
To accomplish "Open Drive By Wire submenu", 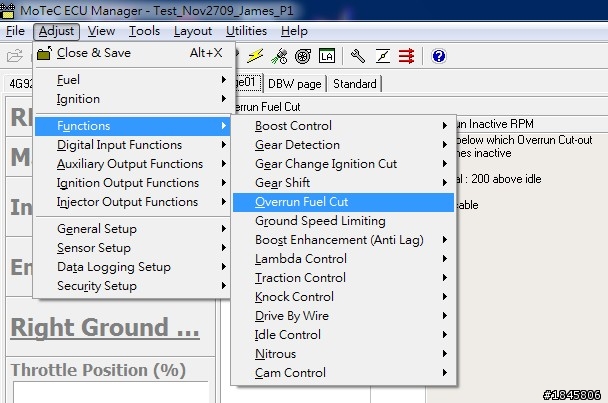I will [x=343, y=316].
